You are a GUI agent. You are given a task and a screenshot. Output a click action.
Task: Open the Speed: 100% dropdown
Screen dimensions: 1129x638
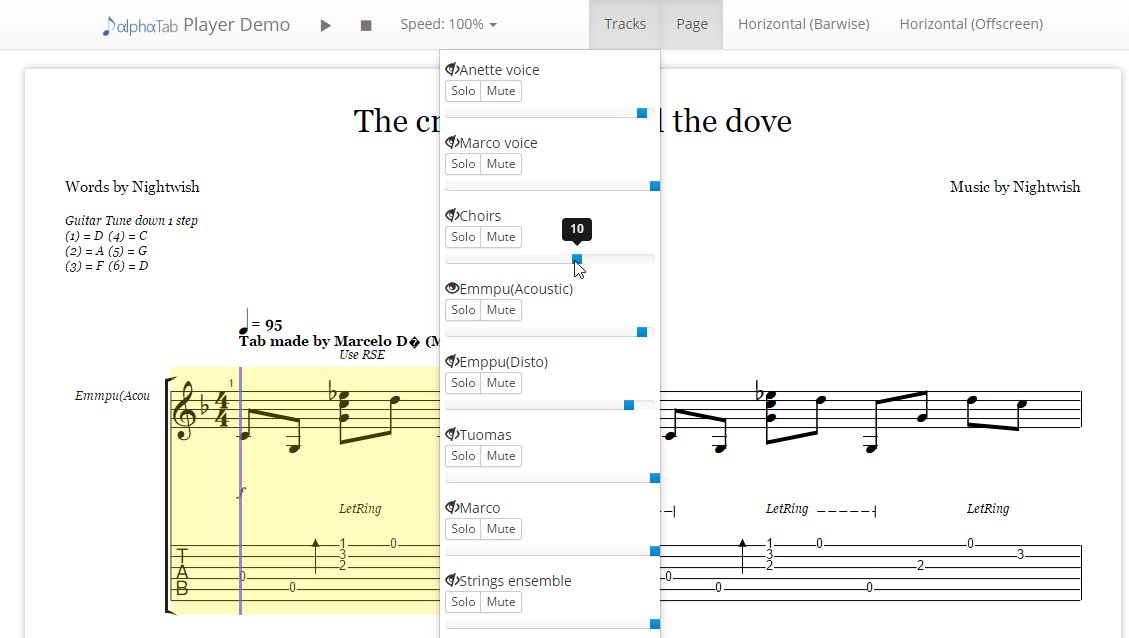click(449, 24)
